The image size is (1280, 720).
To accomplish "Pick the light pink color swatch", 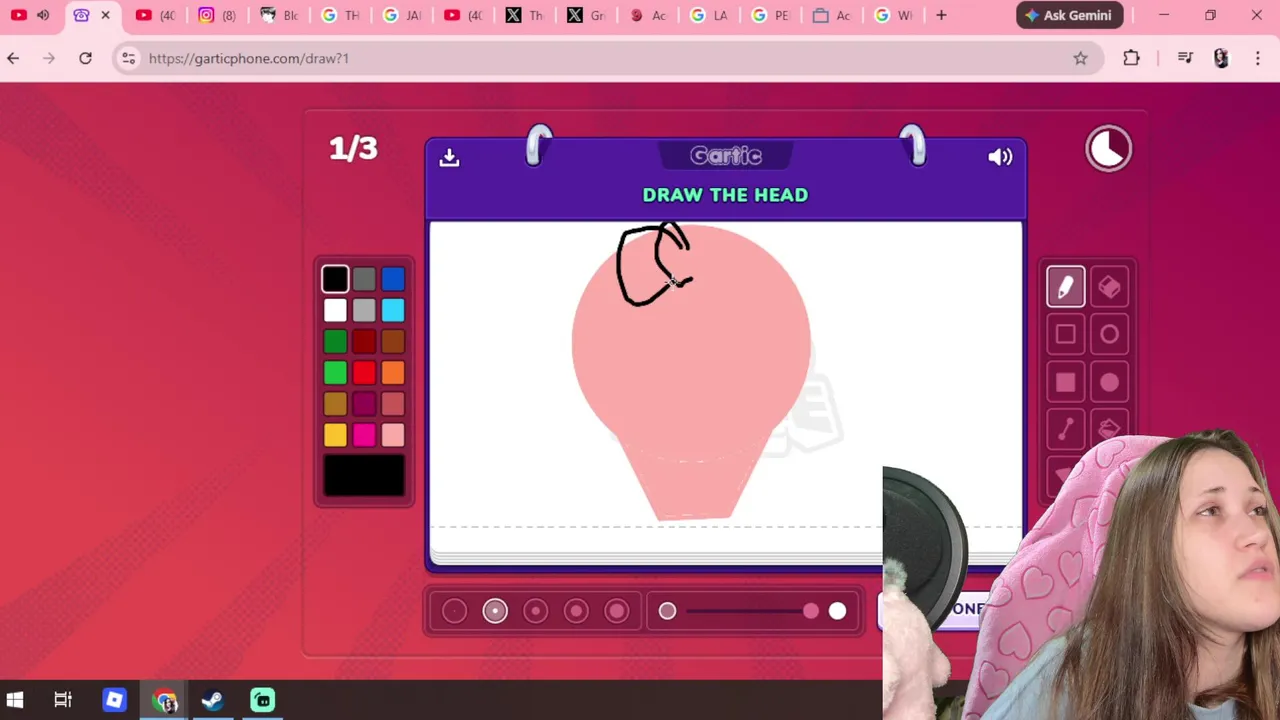I will point(393,434).
